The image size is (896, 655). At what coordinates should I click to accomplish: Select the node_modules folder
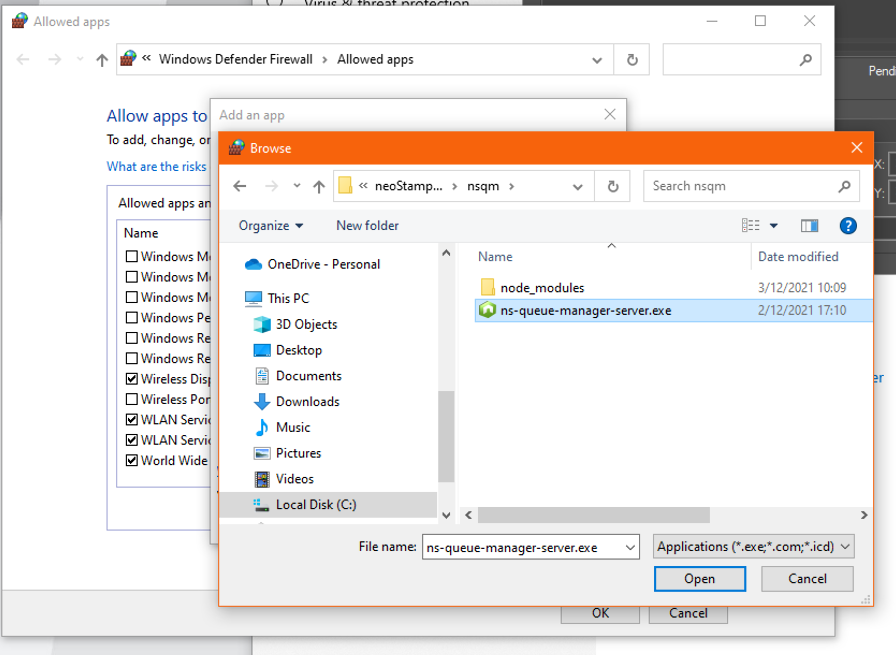(x=542, y=287)
